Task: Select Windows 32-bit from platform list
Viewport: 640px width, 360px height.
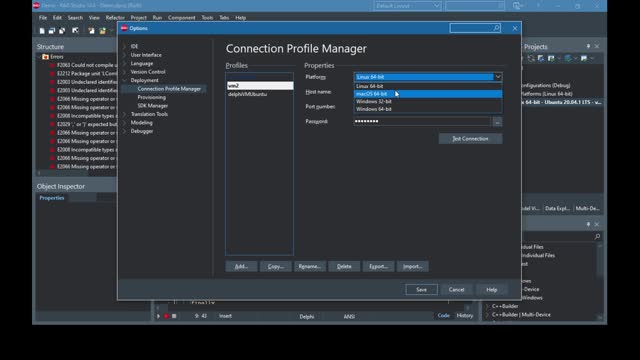Action: pos(428,102)
